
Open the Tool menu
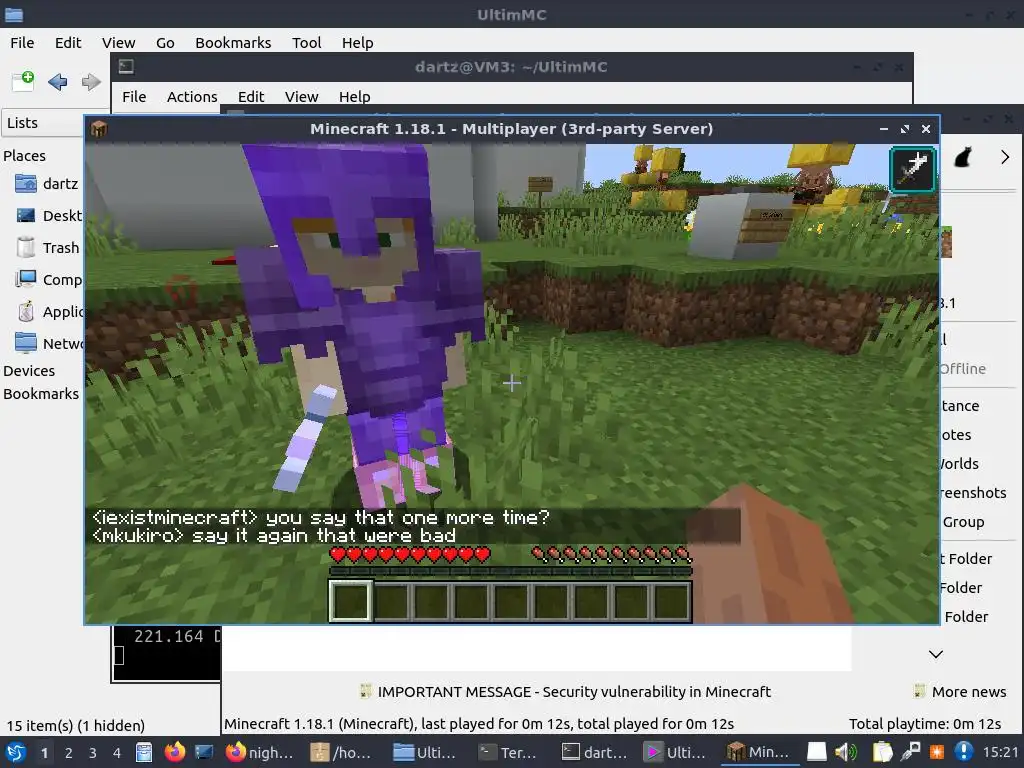(x=306, y=42)
